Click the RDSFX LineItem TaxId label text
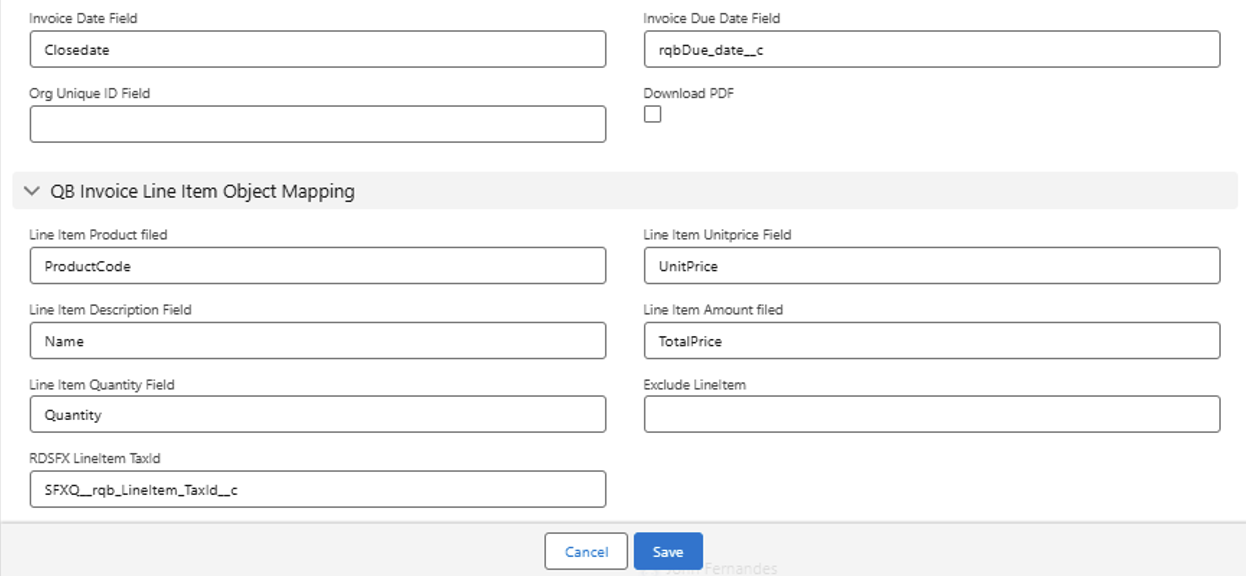 (95, 459)
